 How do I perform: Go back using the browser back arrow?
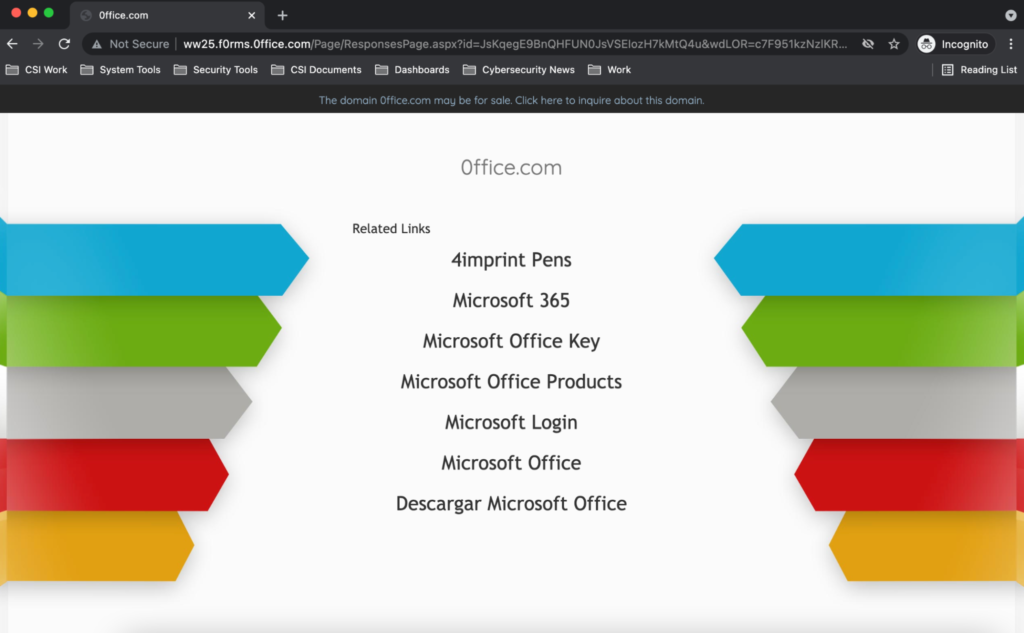click(12, 44)
